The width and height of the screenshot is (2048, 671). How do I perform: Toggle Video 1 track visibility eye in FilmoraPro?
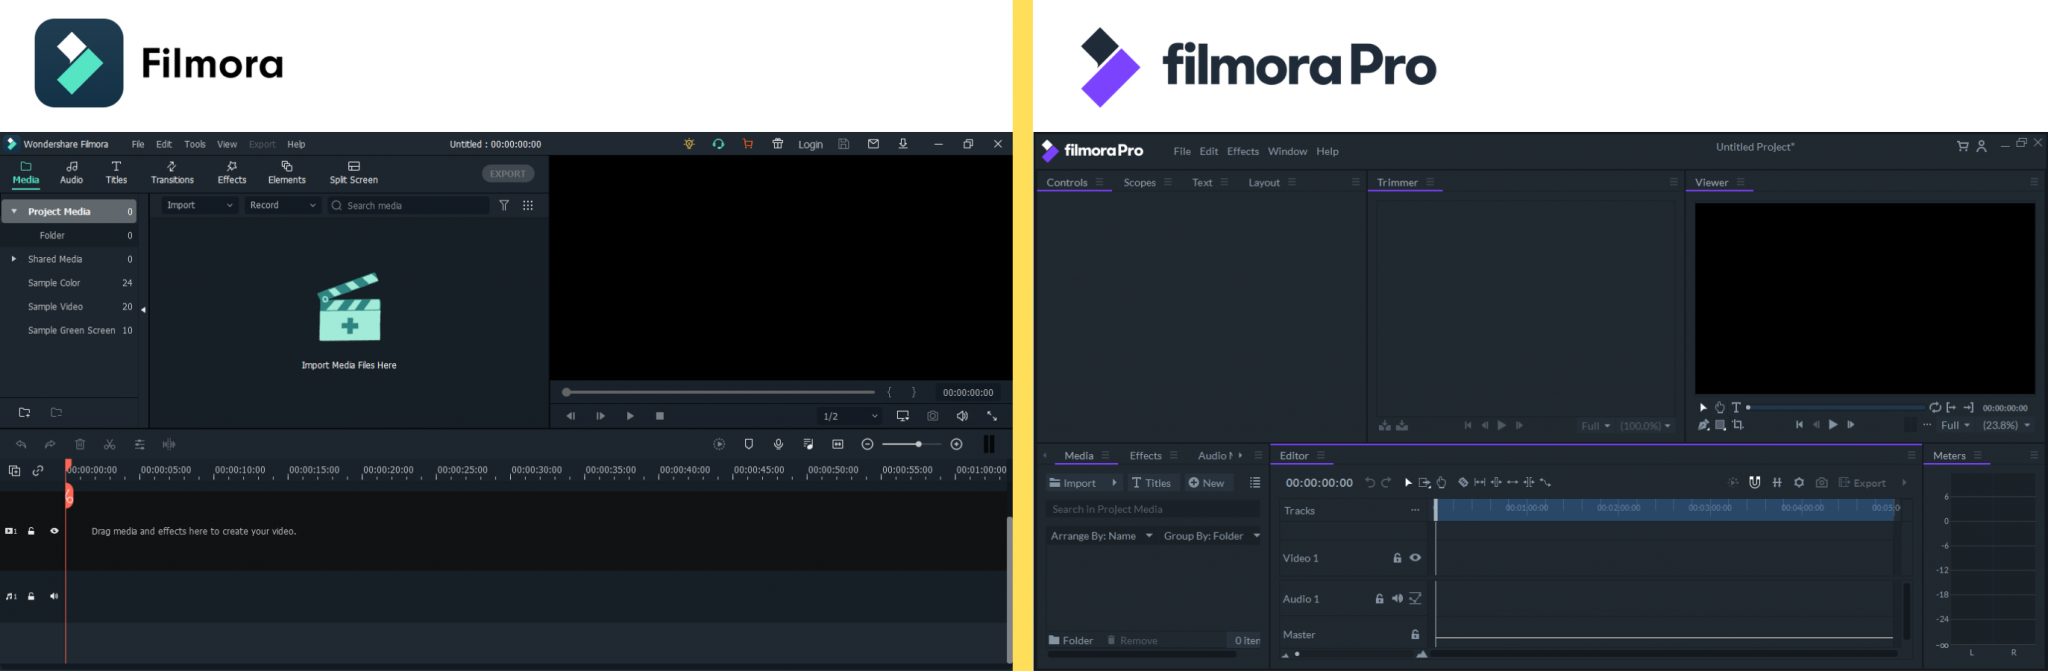(1415, 558)
